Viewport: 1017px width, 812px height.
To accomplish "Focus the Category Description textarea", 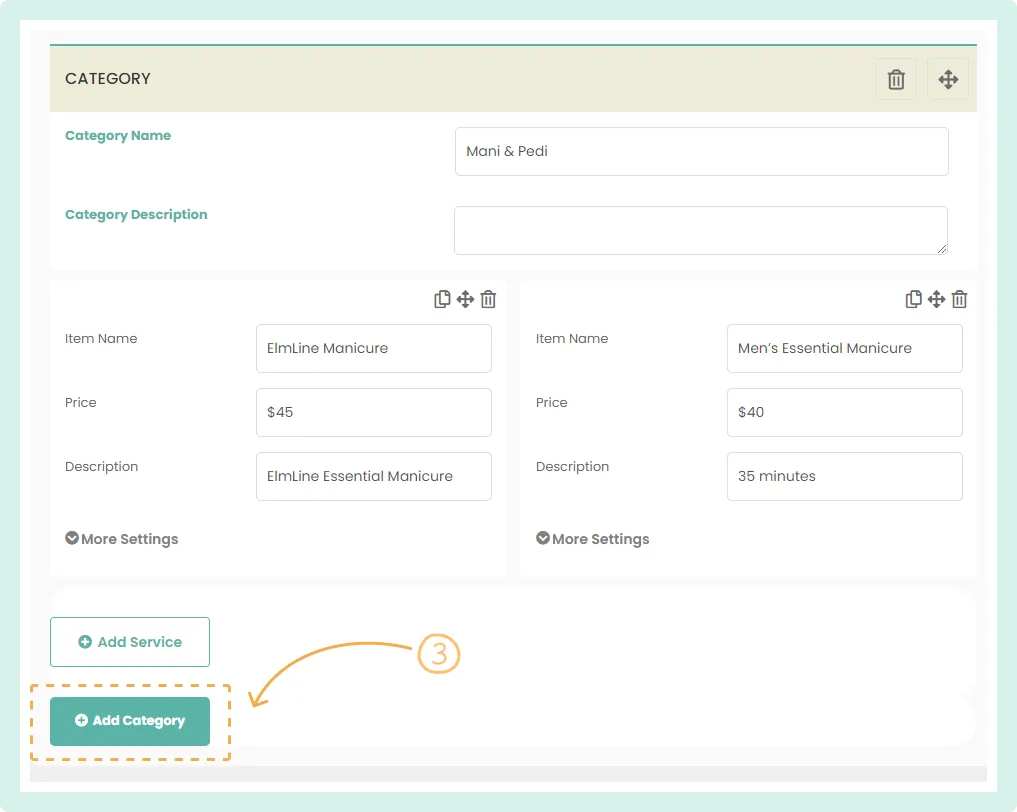I will 701,230.
